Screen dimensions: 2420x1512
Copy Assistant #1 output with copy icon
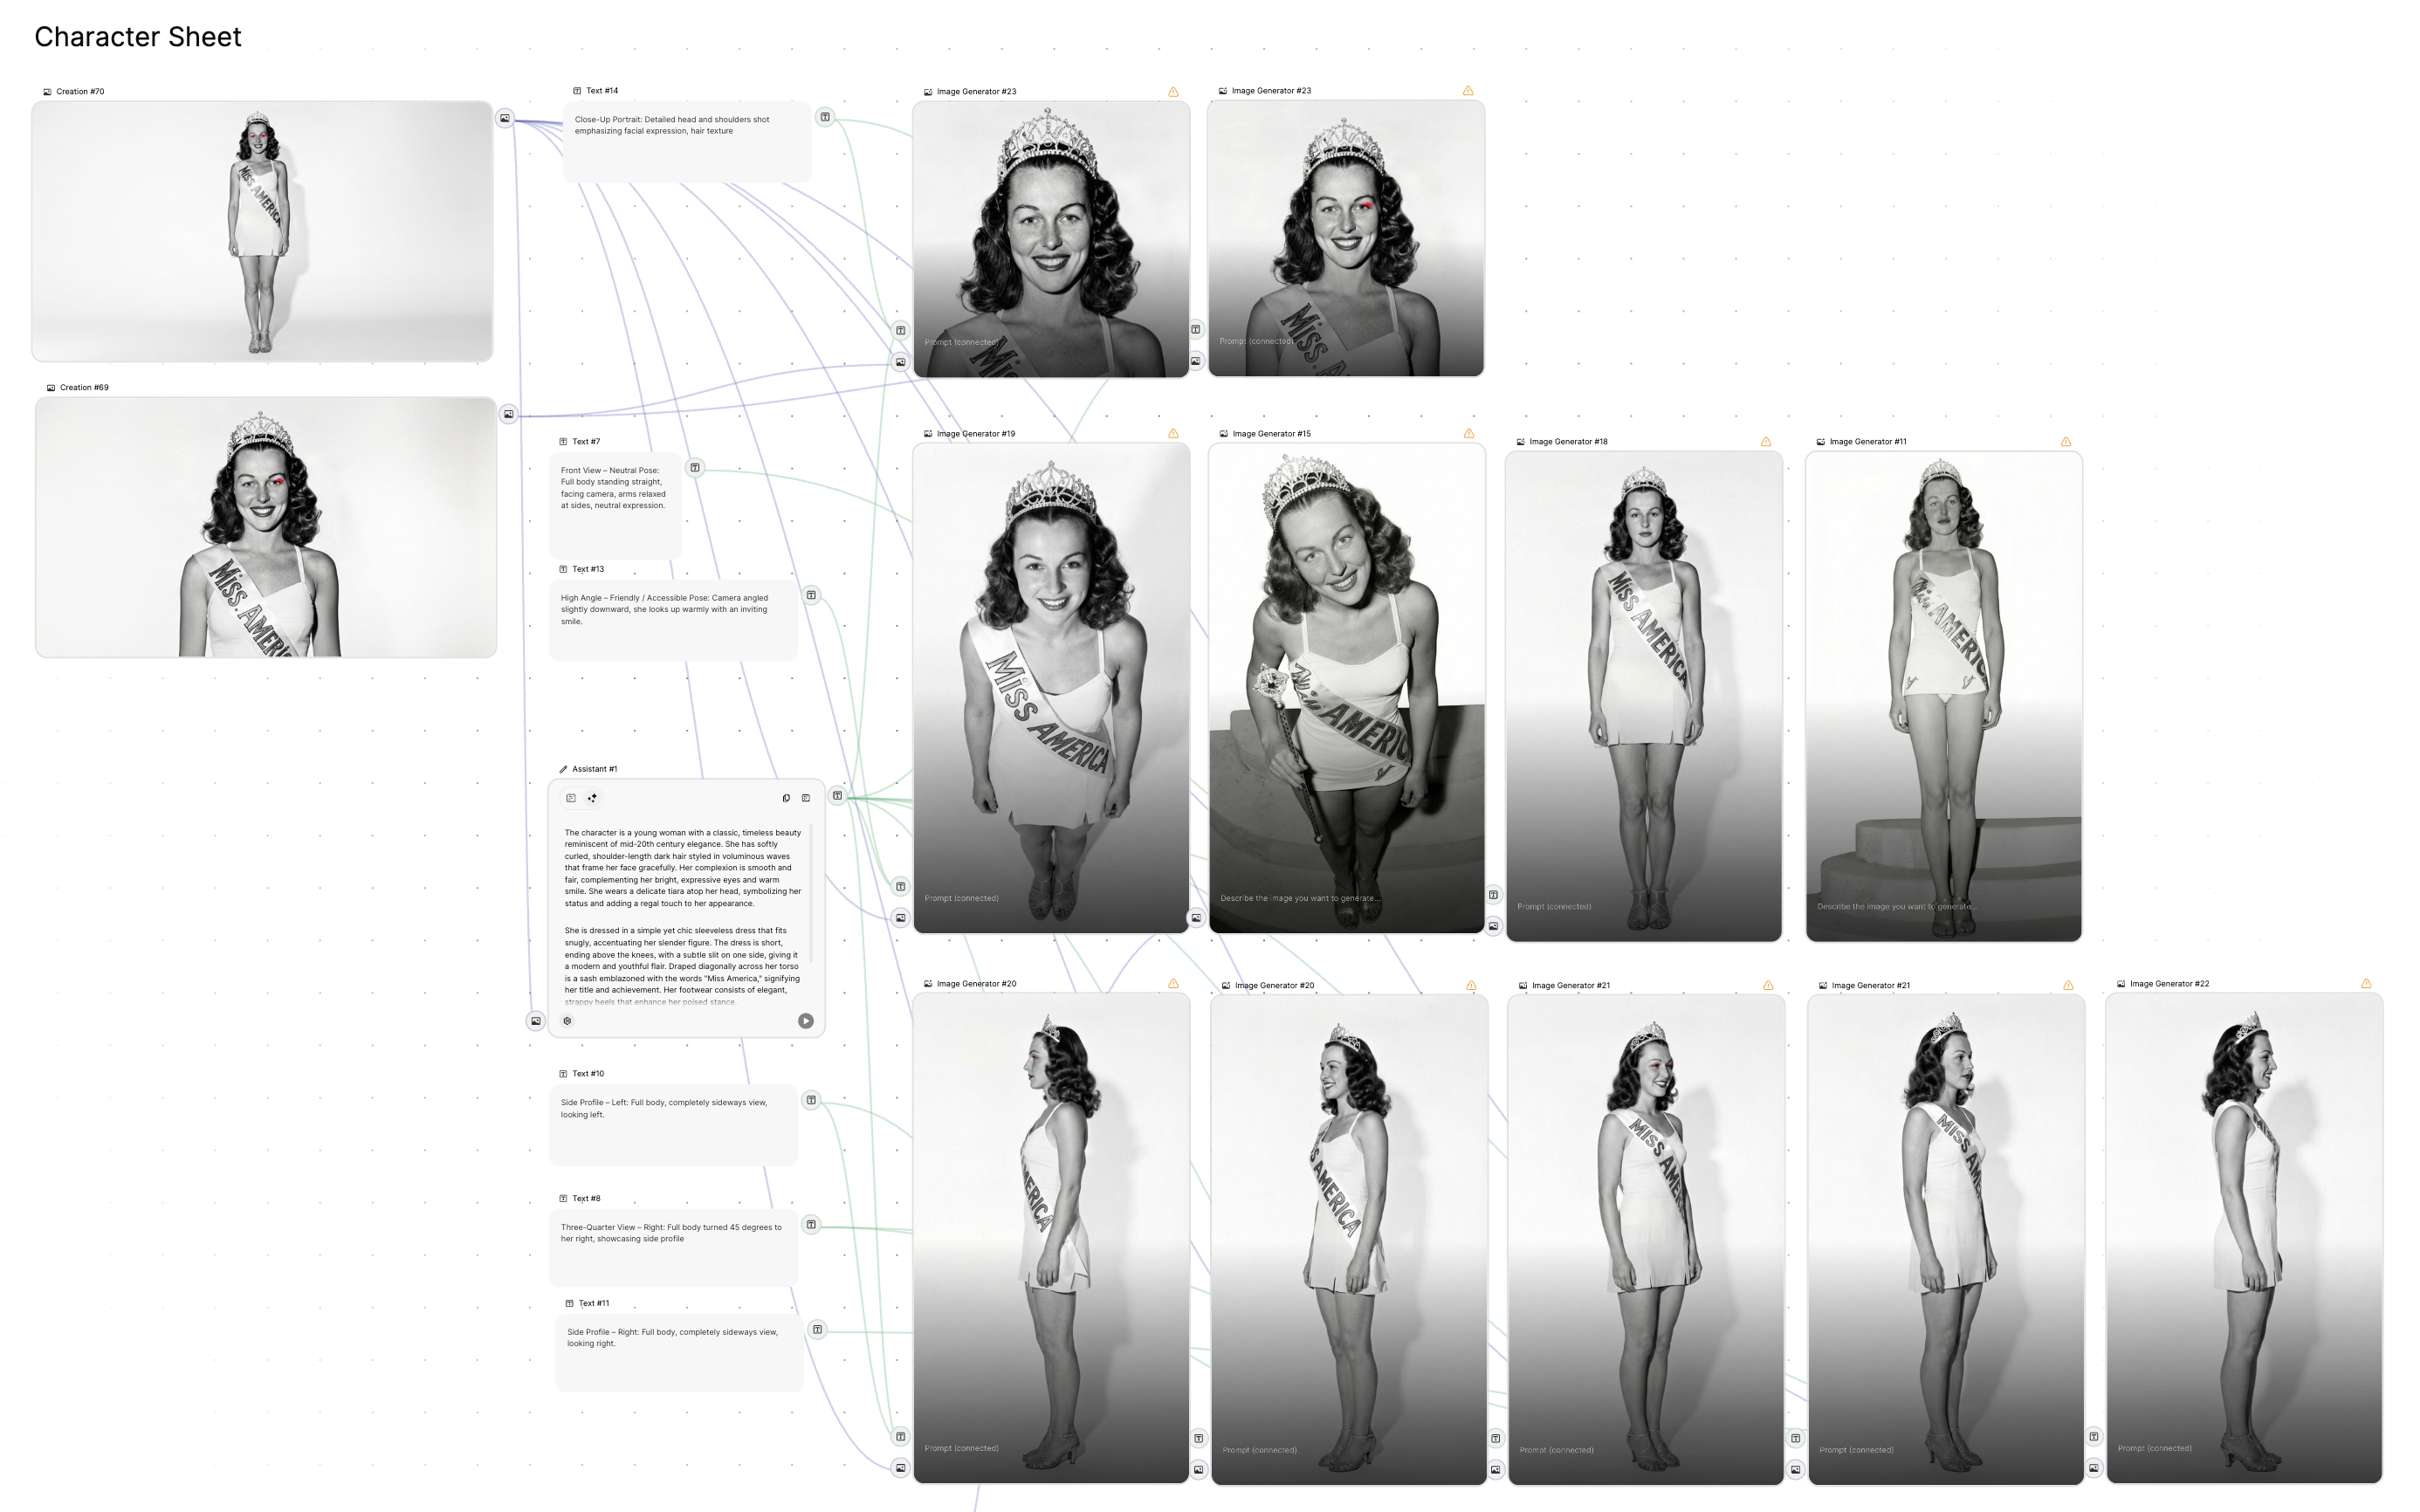coord(786,798)
